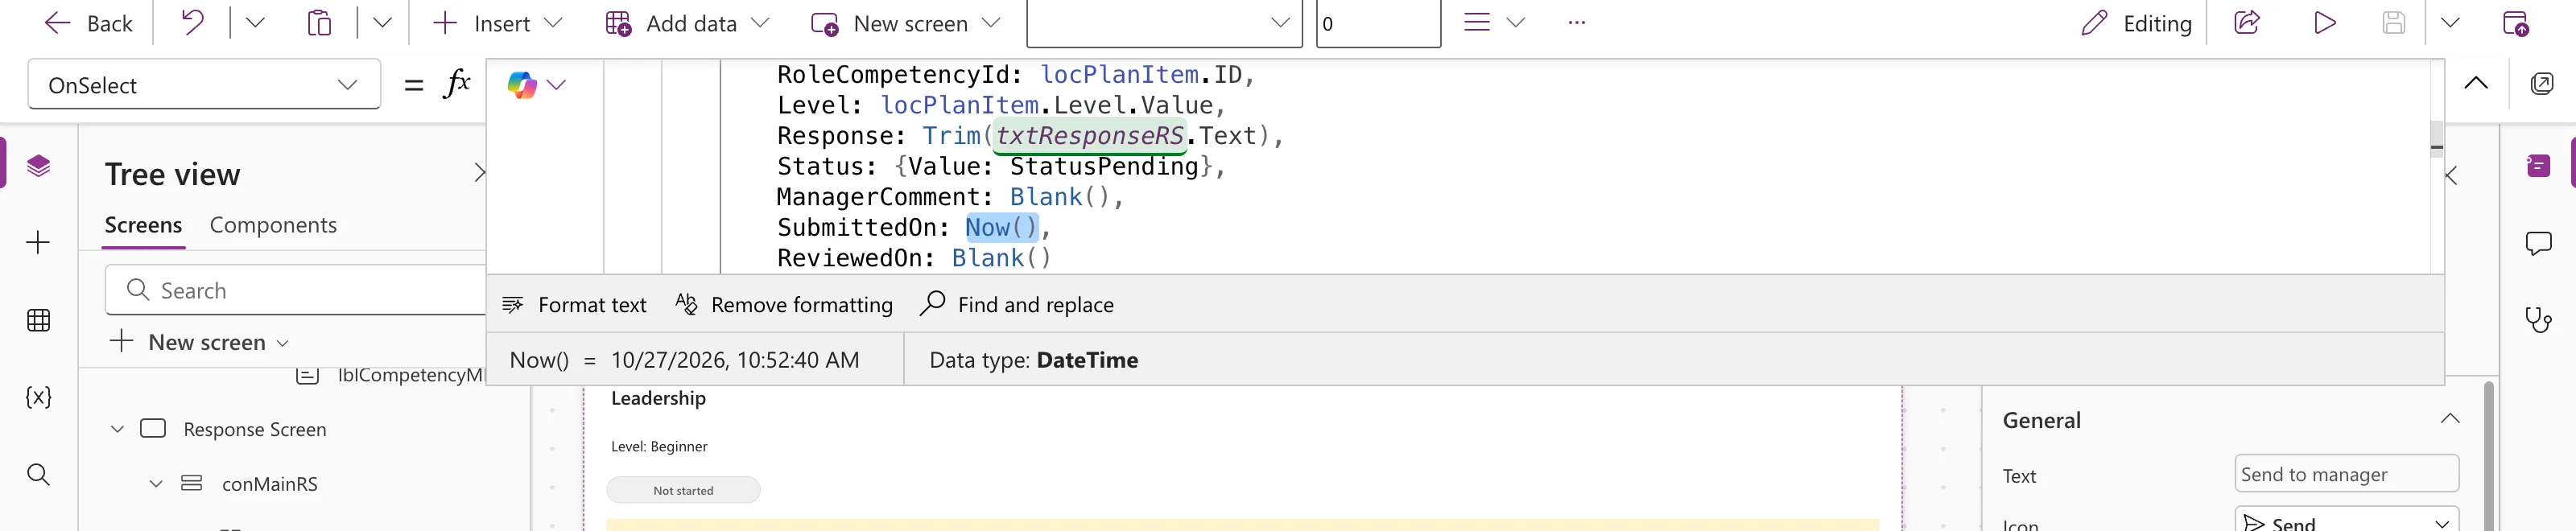Viewport: 2576px width, 531px height.
Task: Open the Insert menu
Action: [x=498, y=23]
